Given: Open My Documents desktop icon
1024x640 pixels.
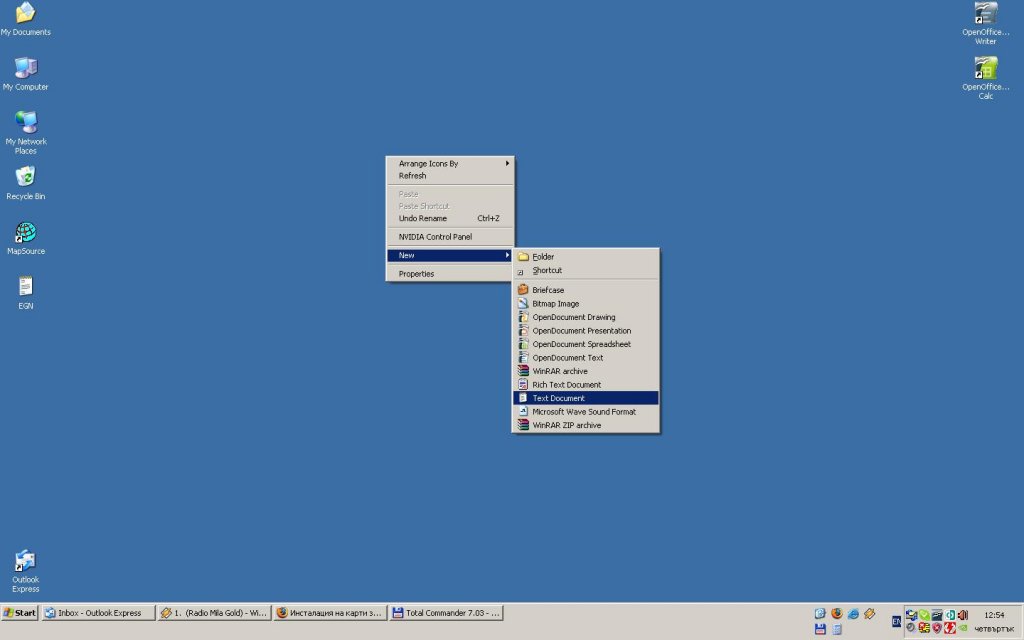Looking at the screenshot, I should point(25,14).
